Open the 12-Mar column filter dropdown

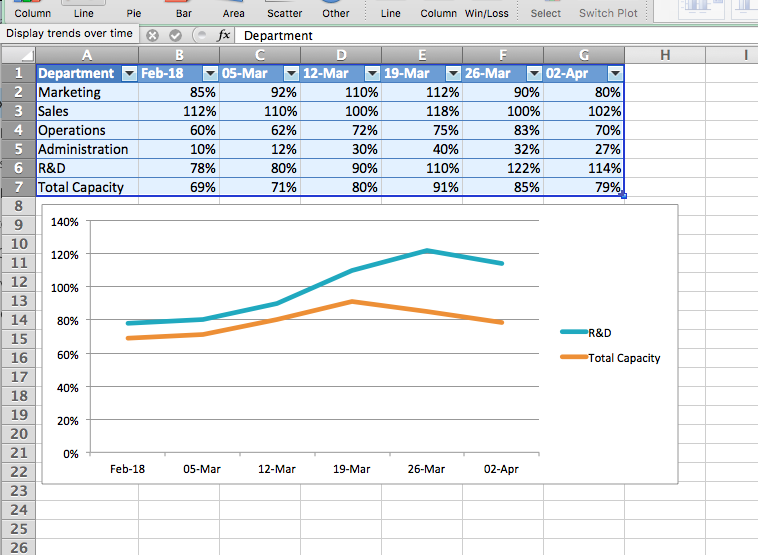click(x=372, y=73)
